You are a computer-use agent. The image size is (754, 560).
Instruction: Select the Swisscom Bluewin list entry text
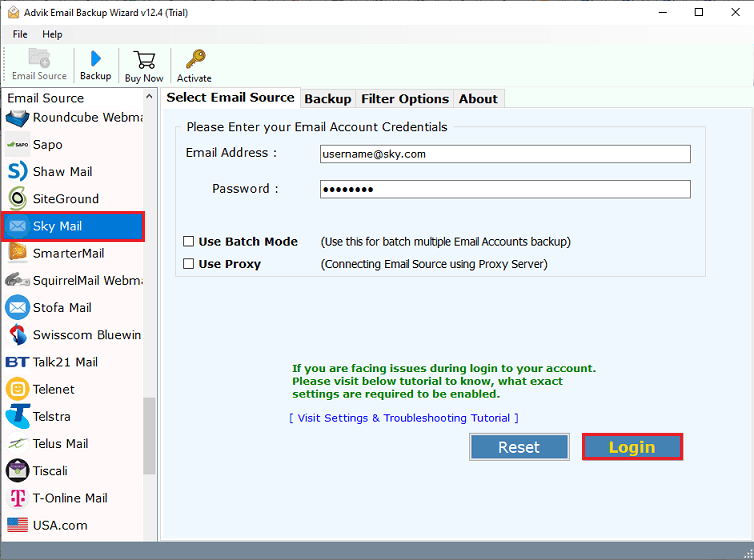coord(87,335)
